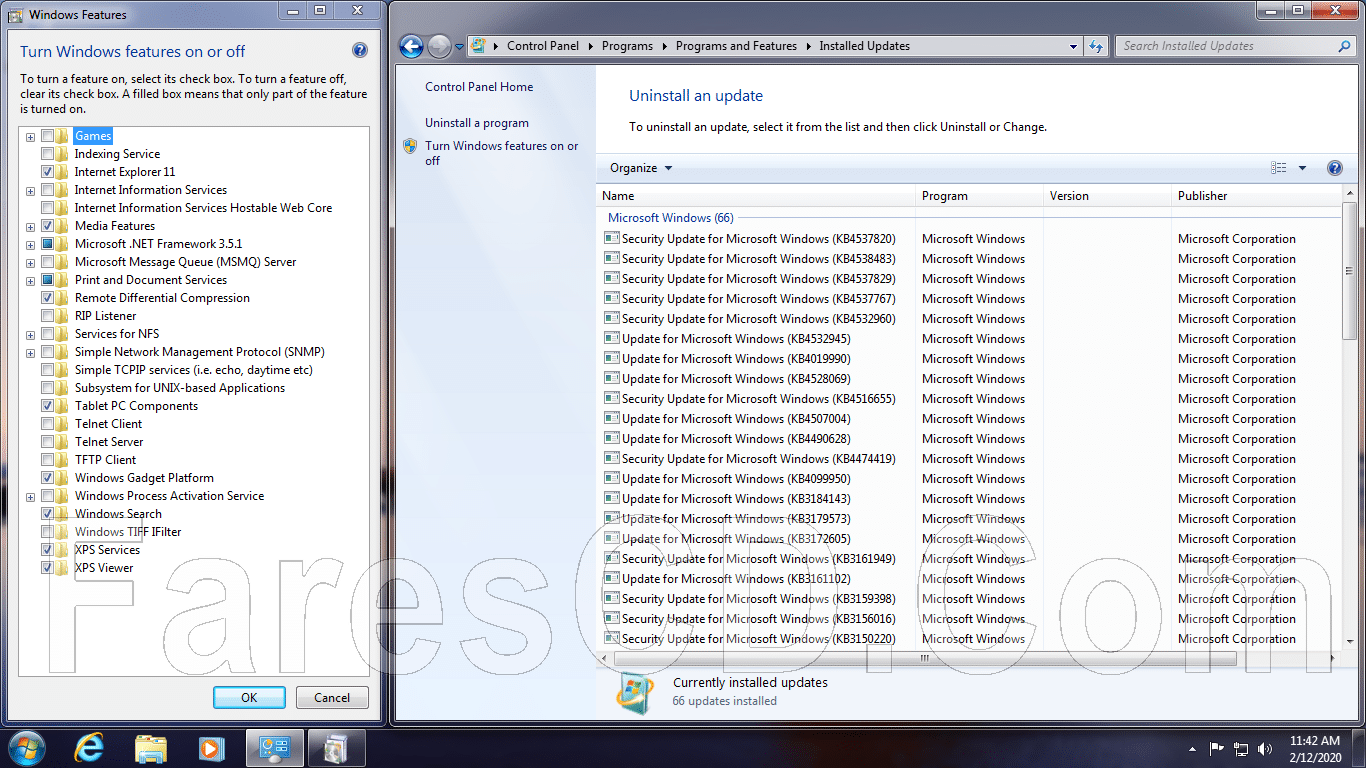Open Control Panel Home link
The height and width of the screenshot is (768, 1366).
(479, 87)
